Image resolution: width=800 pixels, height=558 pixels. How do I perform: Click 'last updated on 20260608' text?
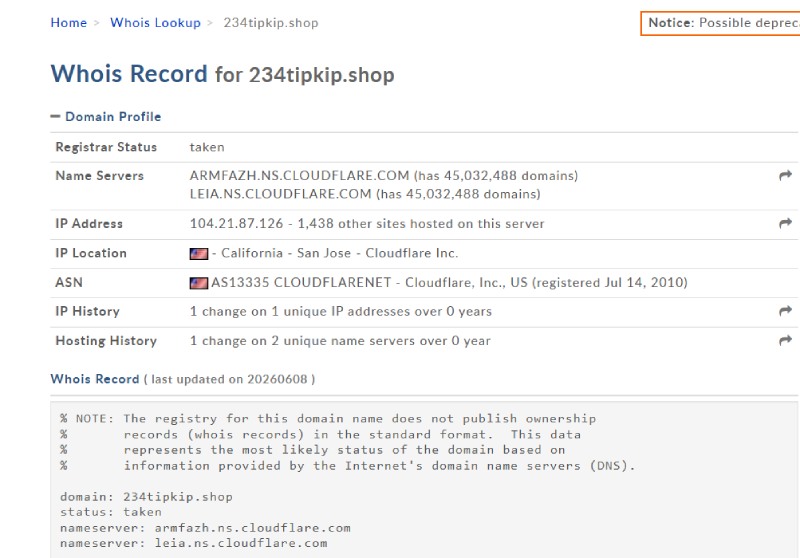230,379
